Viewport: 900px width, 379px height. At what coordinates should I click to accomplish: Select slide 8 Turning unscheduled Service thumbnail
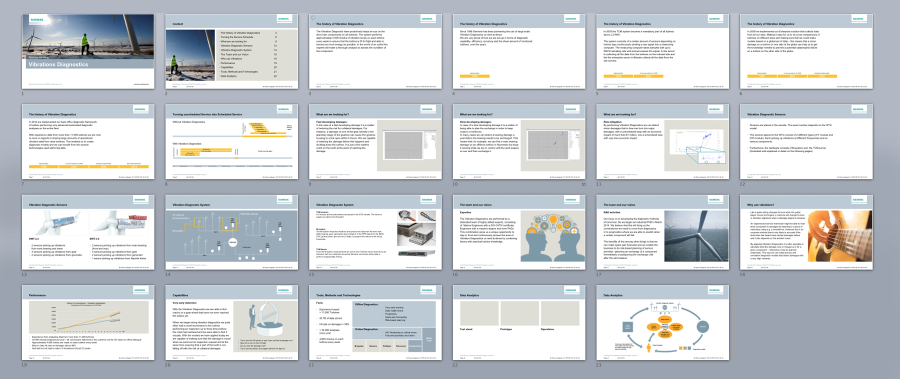231,142
